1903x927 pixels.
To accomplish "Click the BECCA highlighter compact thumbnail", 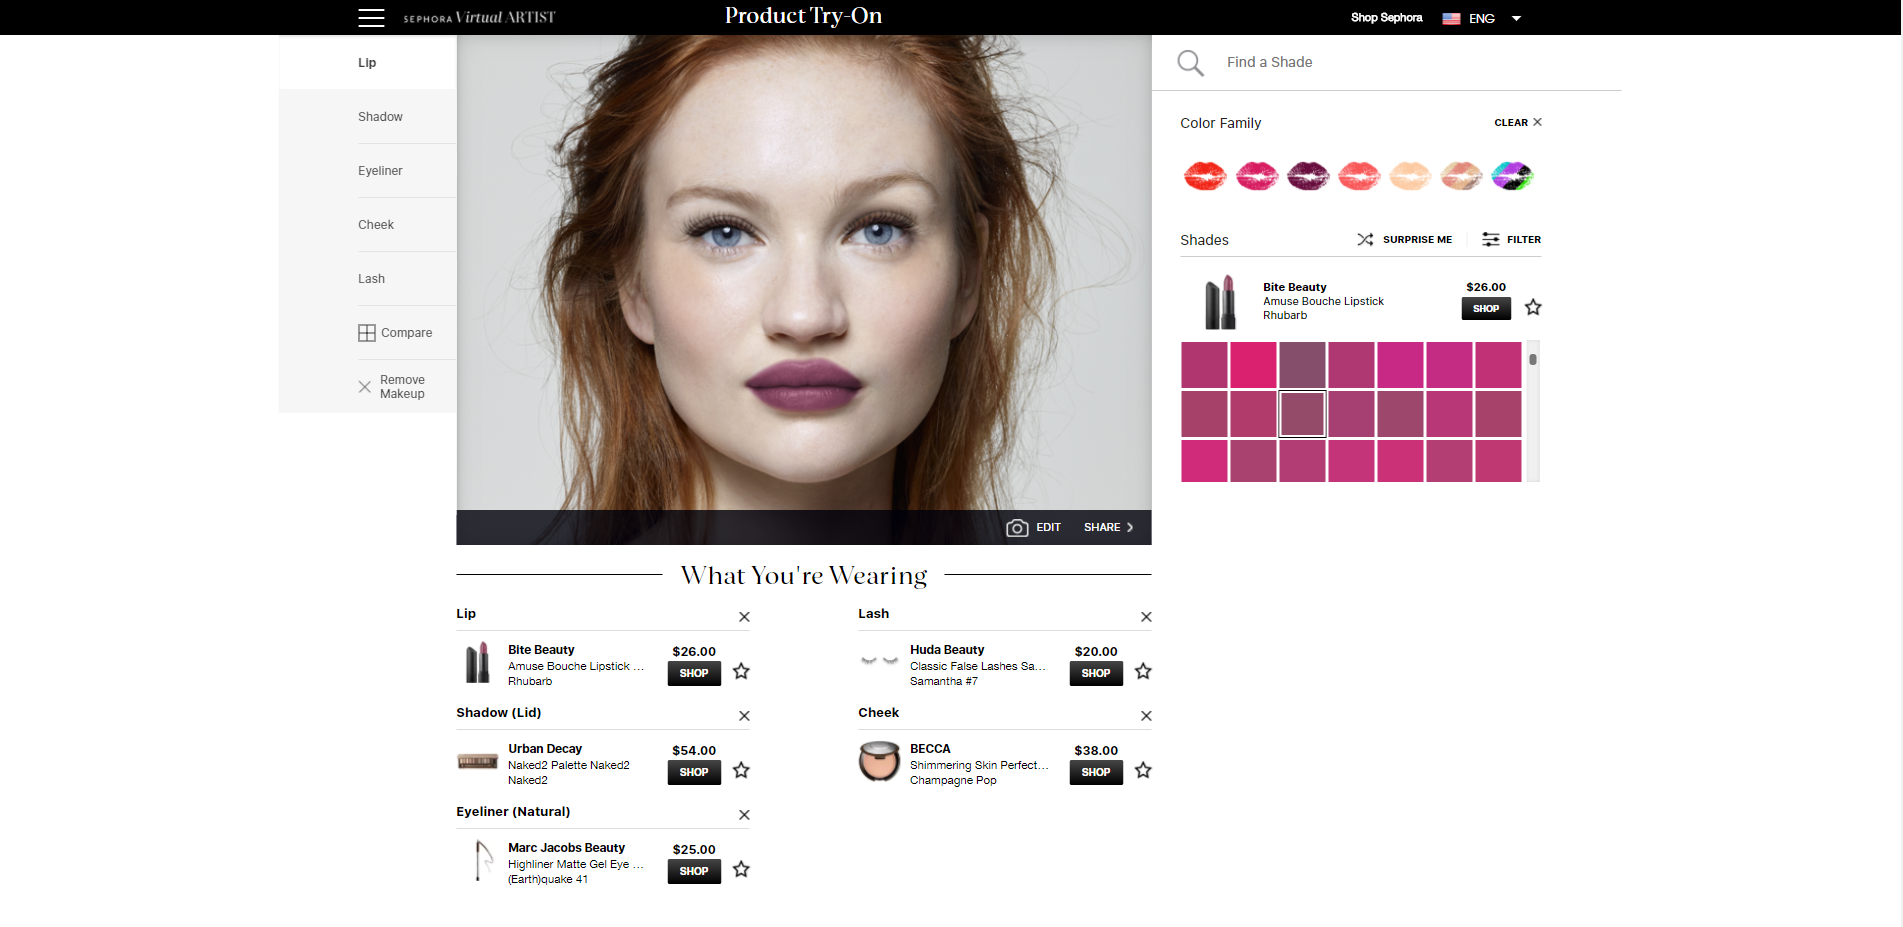I will pyautogui.click(x=880, y=761).
